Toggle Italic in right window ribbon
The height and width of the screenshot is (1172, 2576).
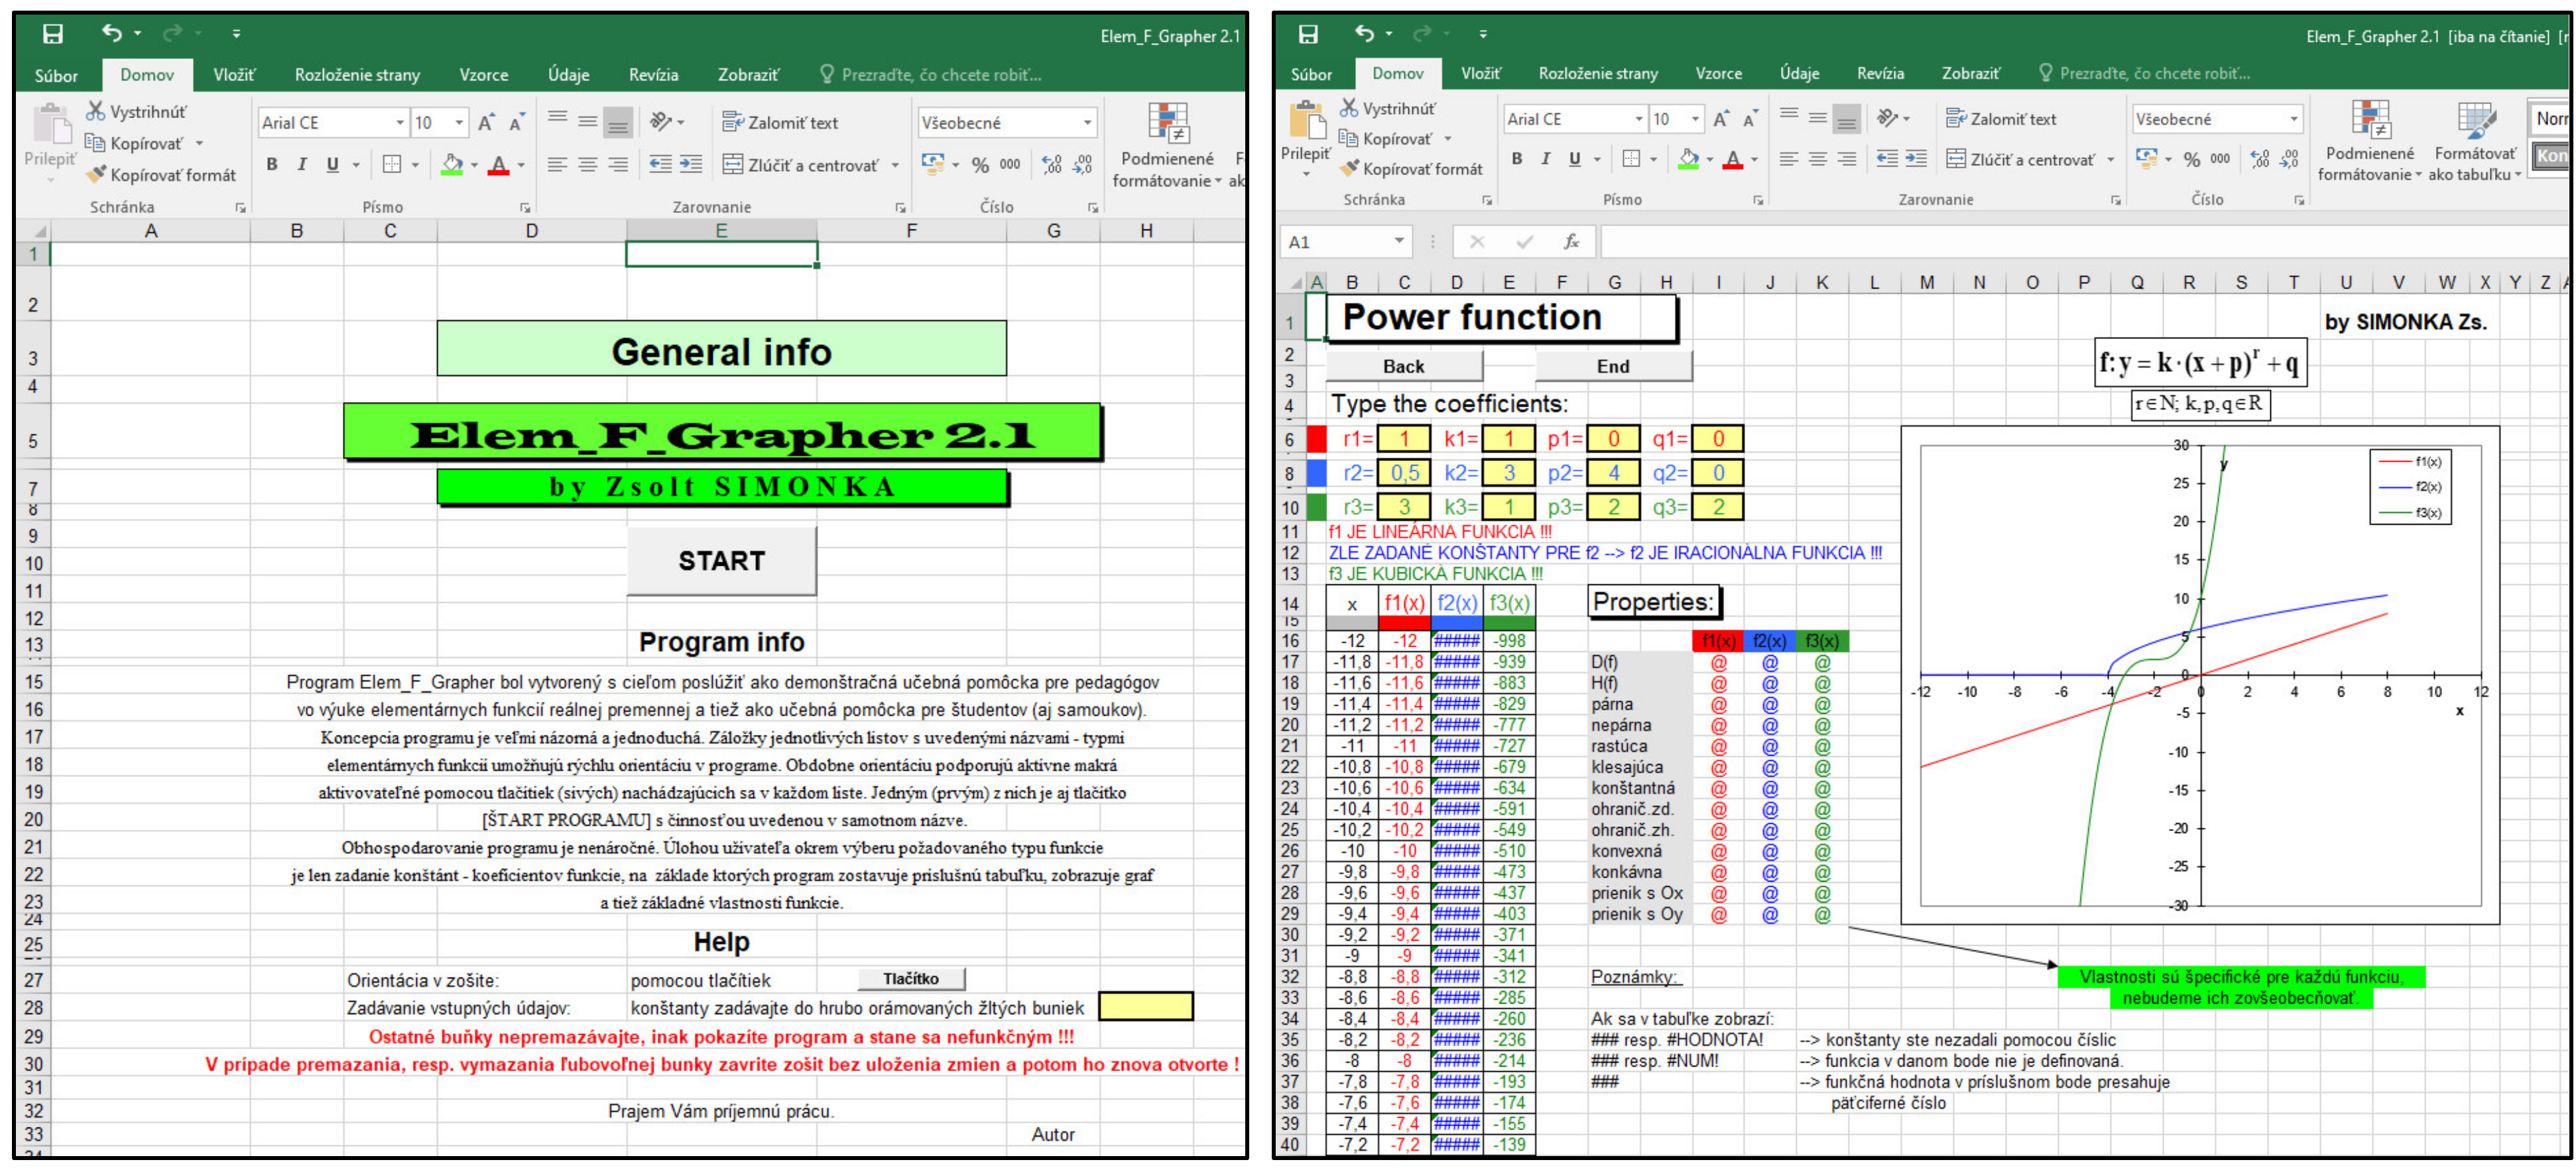[x=1546, y=159]
